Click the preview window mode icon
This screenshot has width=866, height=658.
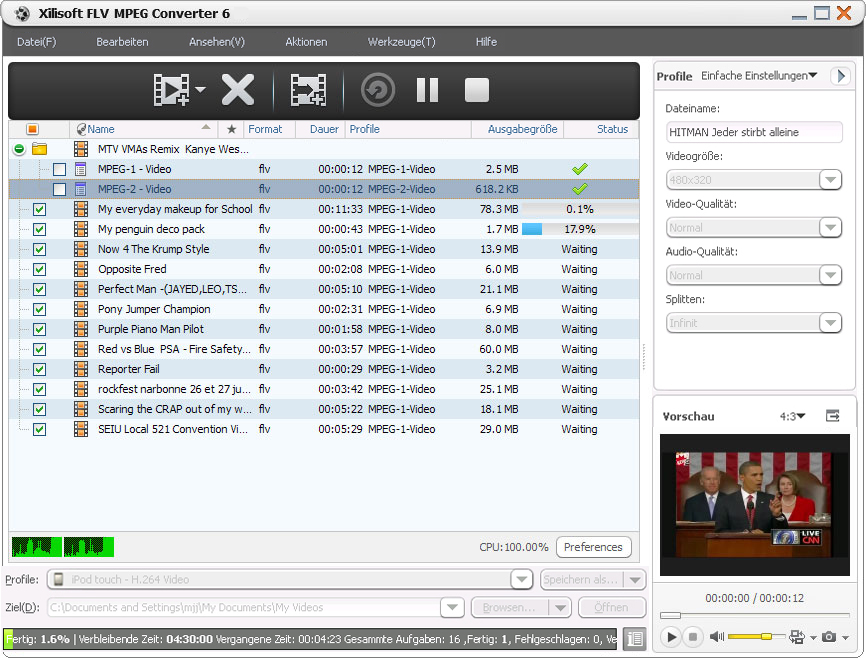(832, 416)
